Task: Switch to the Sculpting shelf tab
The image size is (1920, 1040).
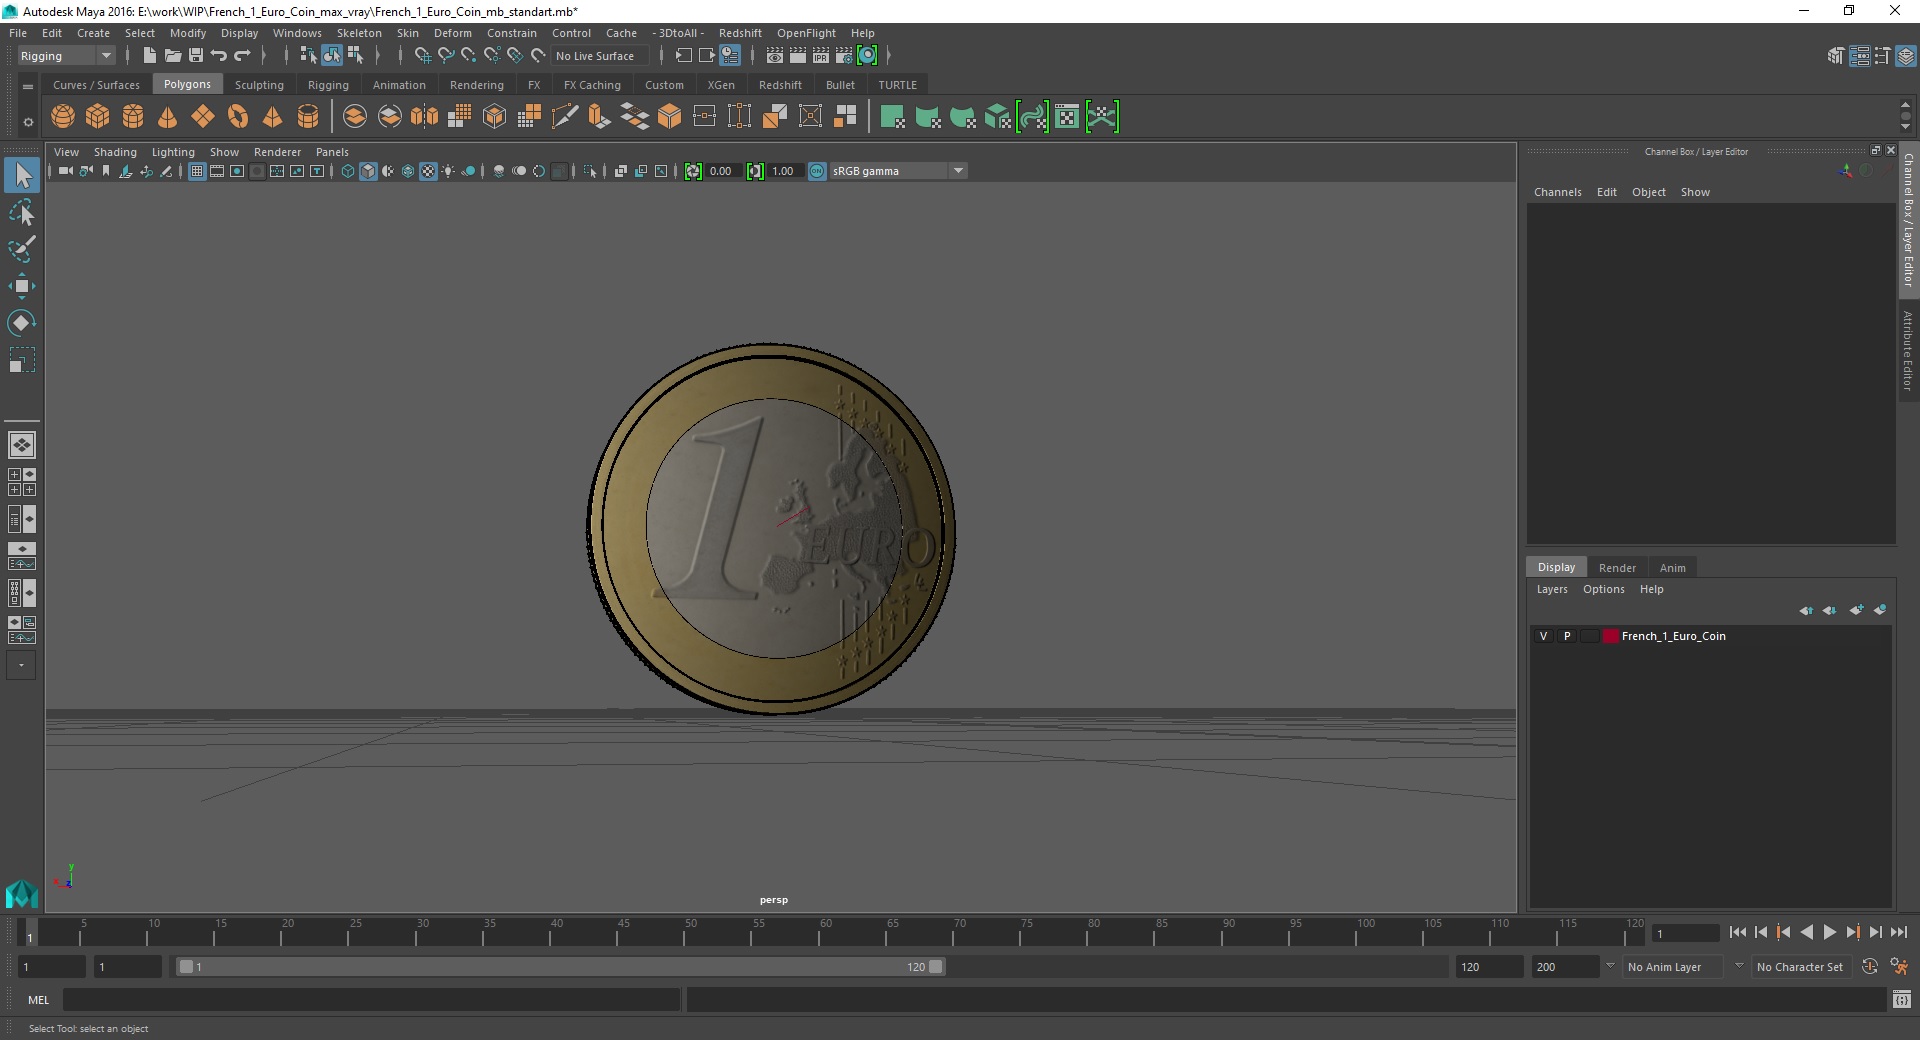Action: pyautogui.click(x=259, y=85)
